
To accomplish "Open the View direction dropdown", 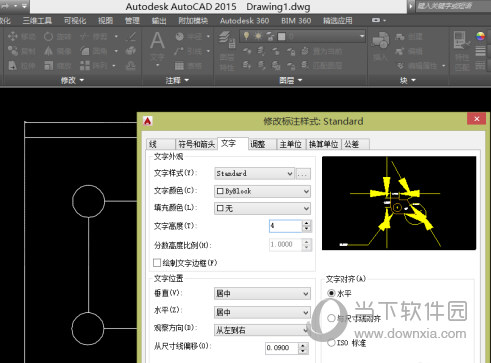I will (262, 330).
